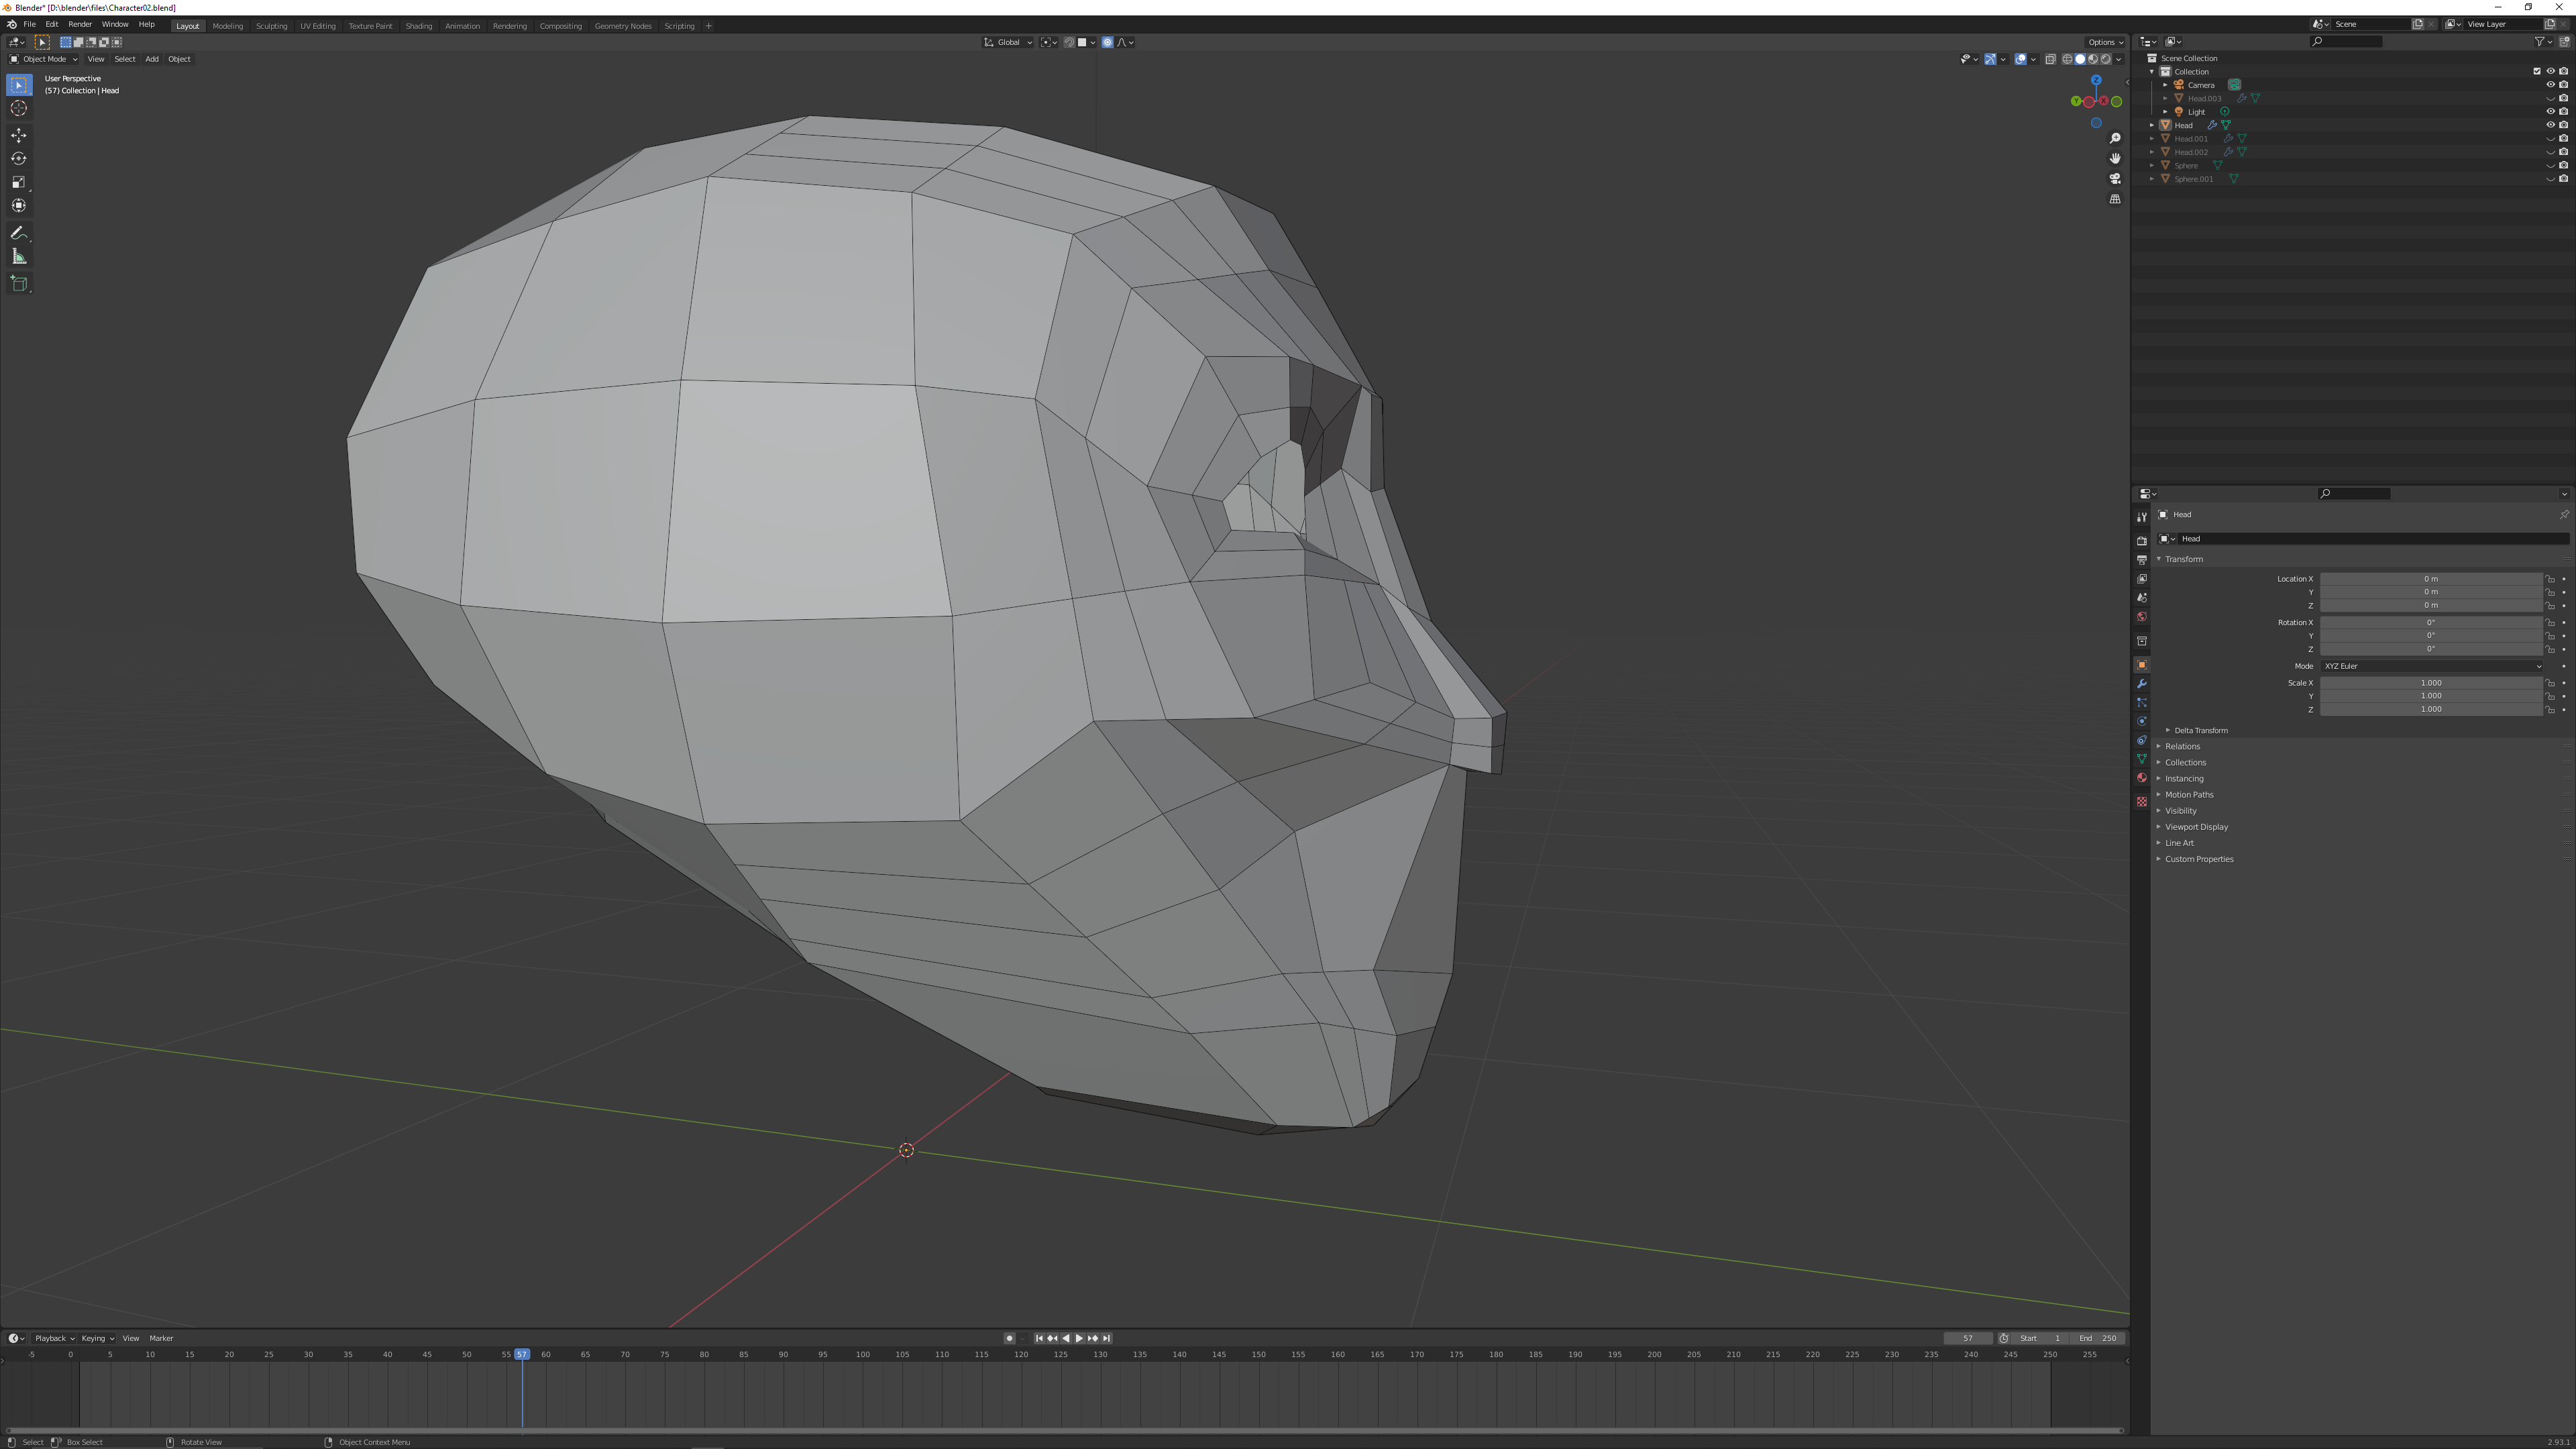Activate the Rotate tool
Viewport: 2576px width, 1449px height.
pyautogui.click(x=19, y=158)
